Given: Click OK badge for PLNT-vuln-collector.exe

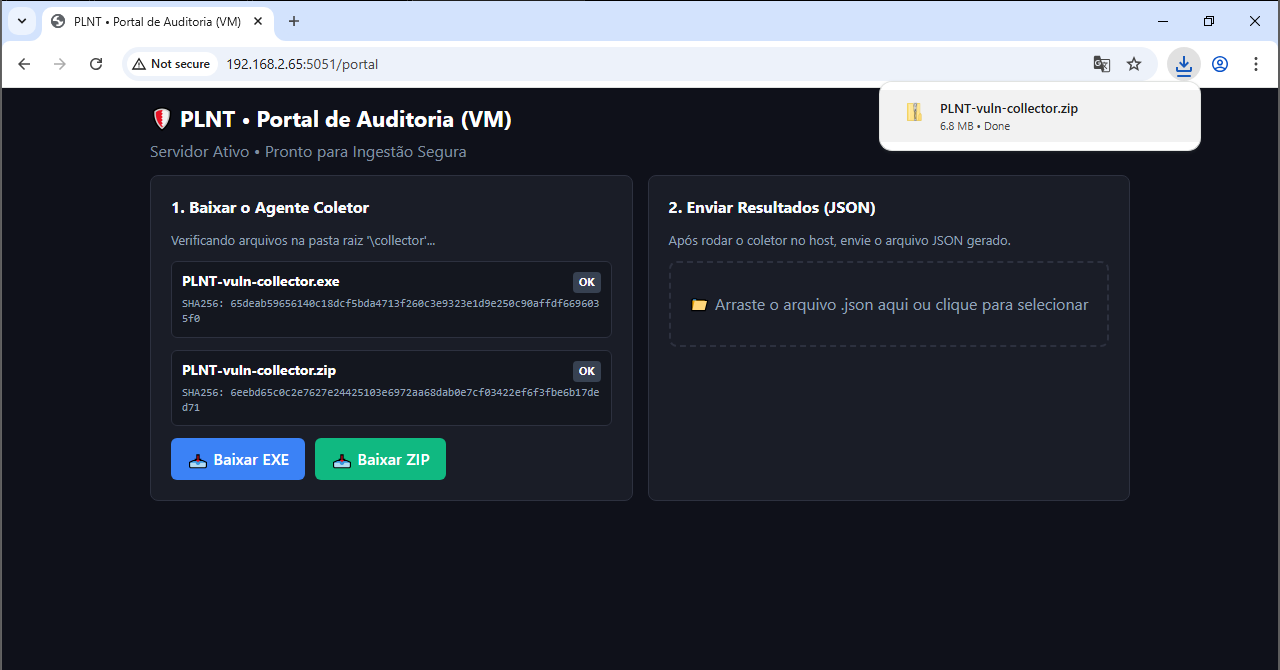Looking at the screenshot, I should (x=587, y=282).
